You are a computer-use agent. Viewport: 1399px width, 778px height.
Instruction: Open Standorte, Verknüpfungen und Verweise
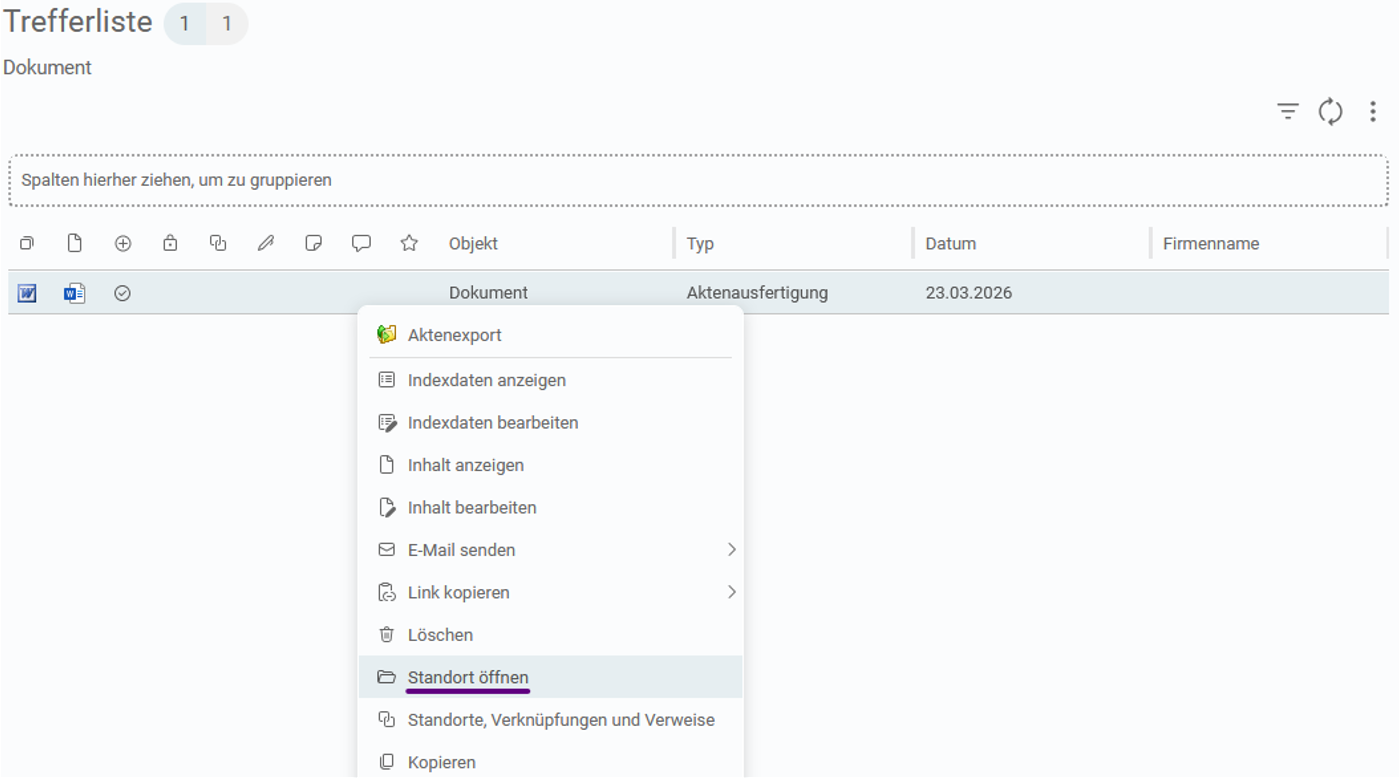coord(551,720)
